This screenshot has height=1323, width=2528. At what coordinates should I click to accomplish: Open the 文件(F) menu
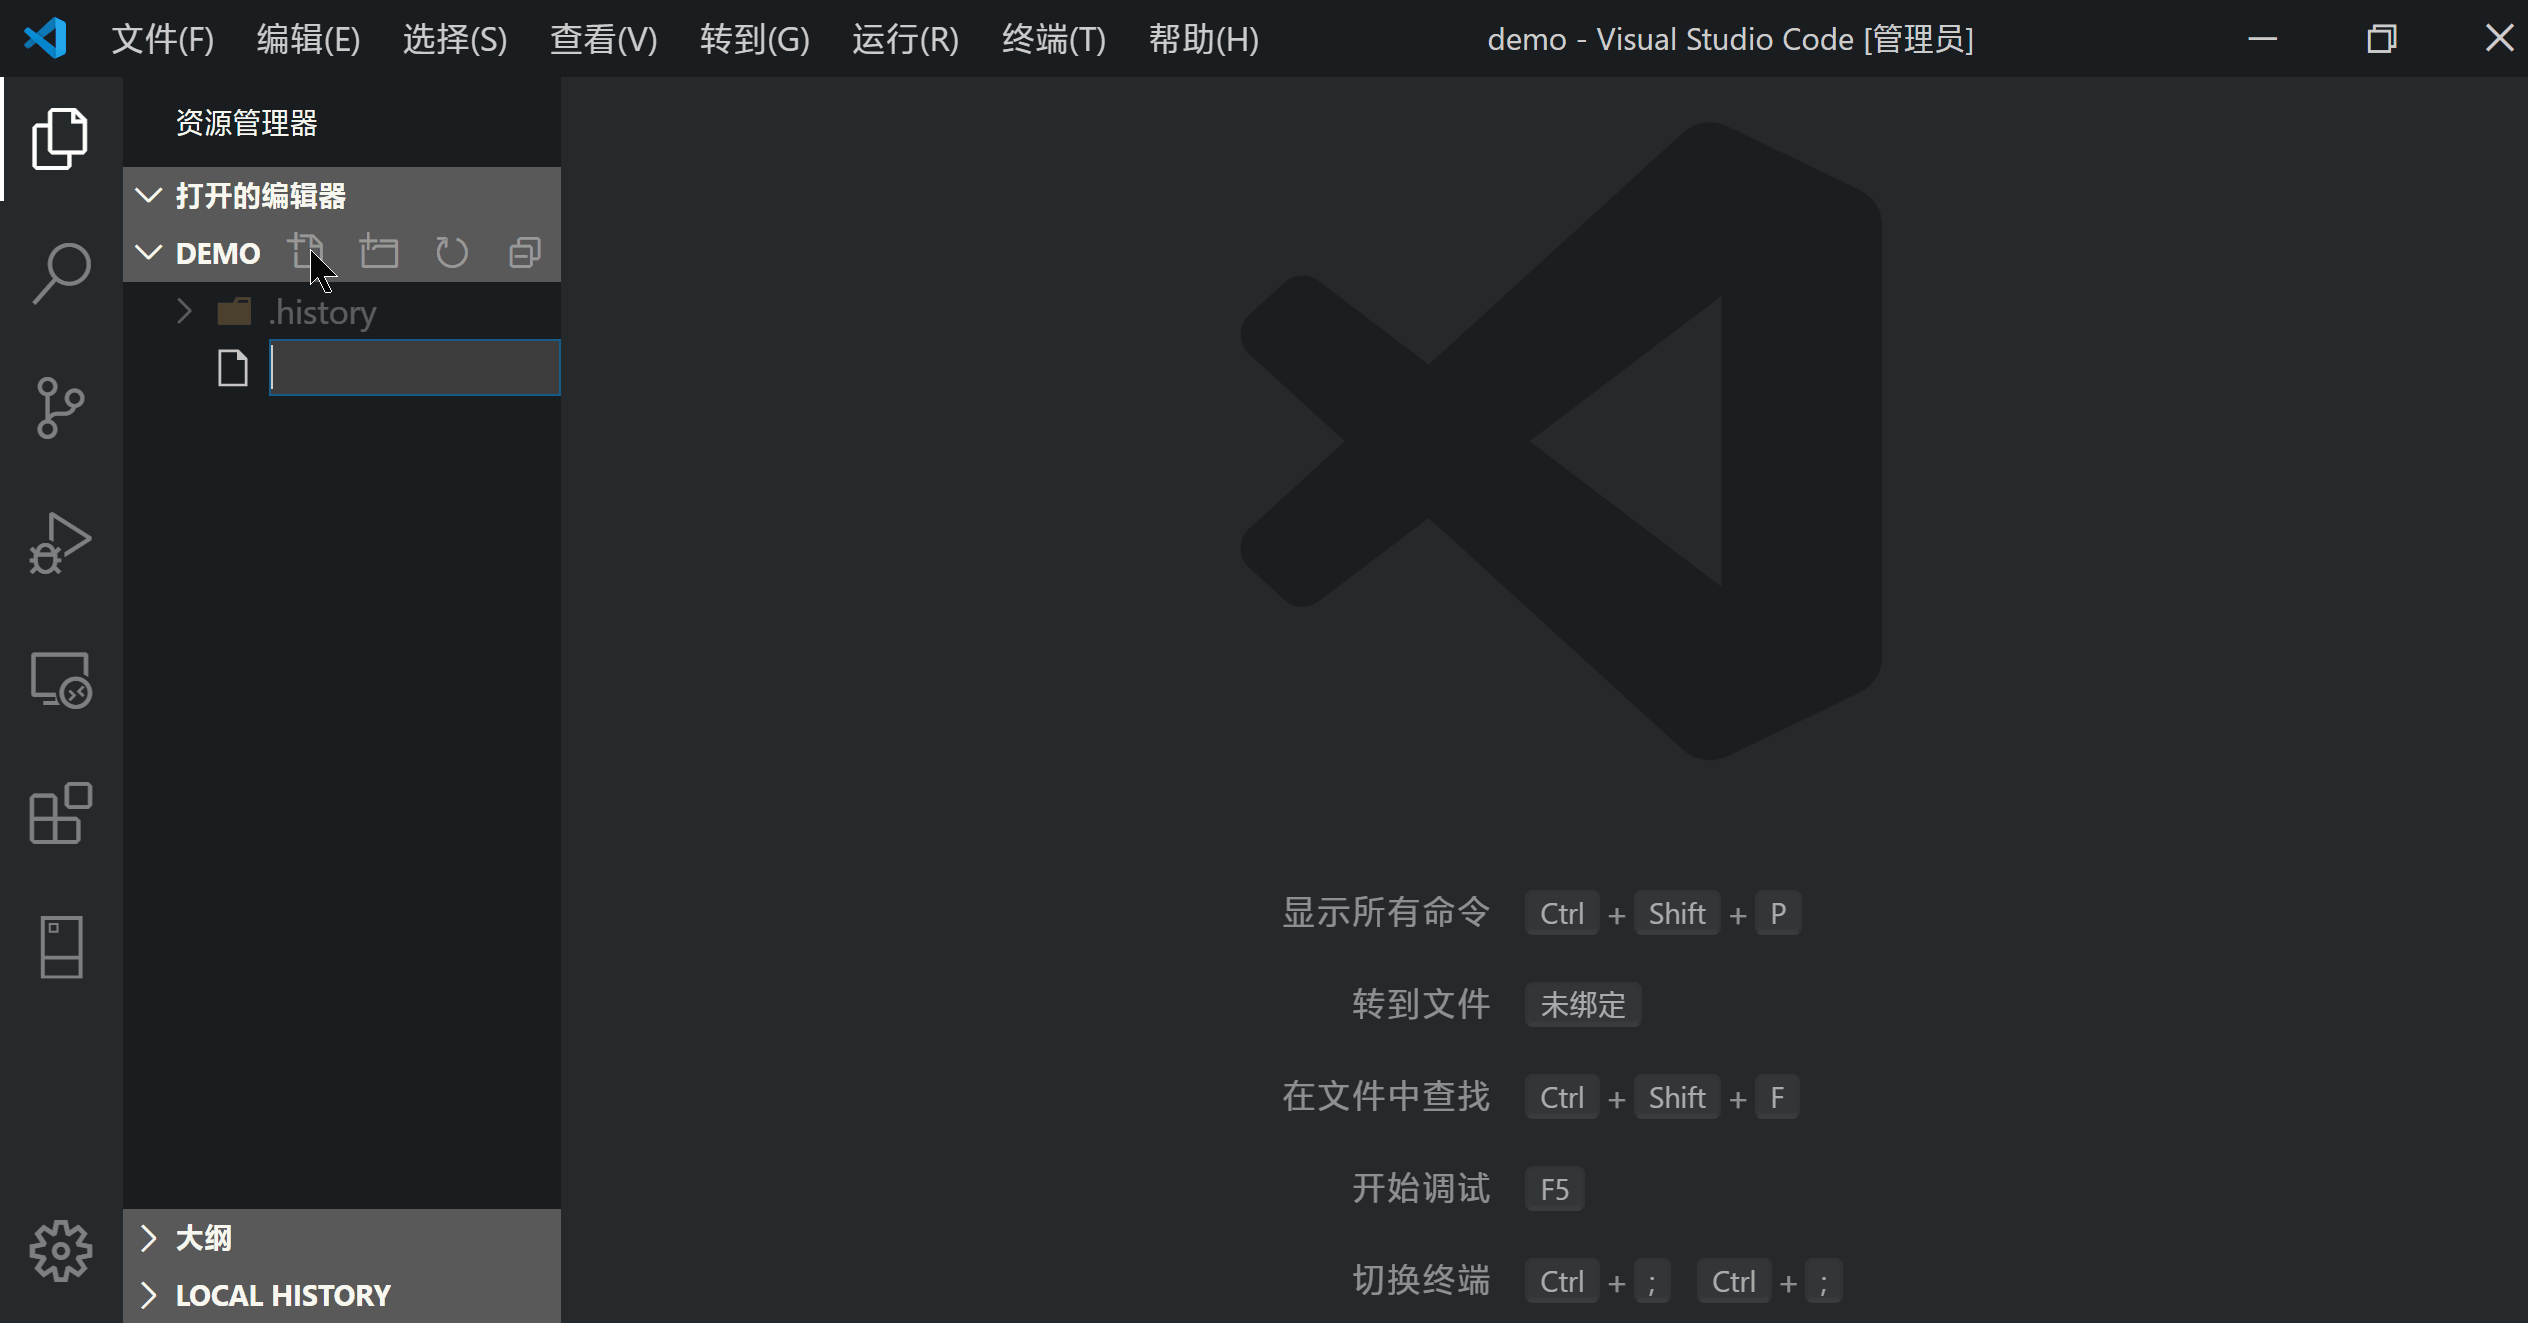[162, 39]
